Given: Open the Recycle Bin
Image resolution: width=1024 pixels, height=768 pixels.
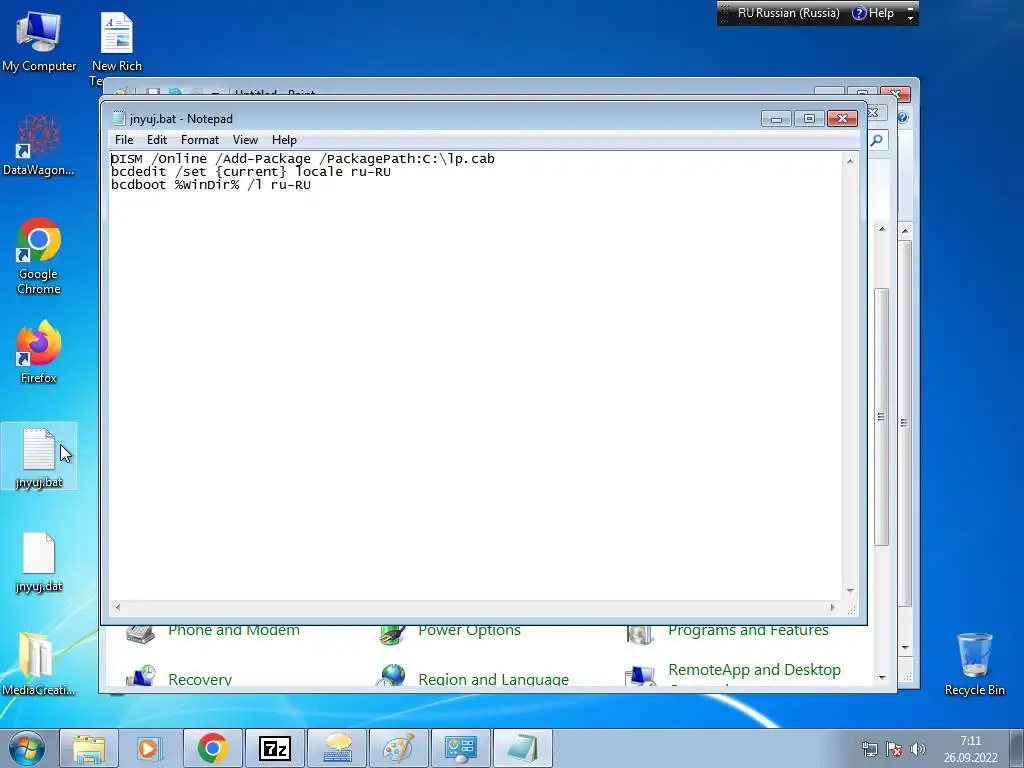Looking at the screenshot, I should tap(974, 664).
